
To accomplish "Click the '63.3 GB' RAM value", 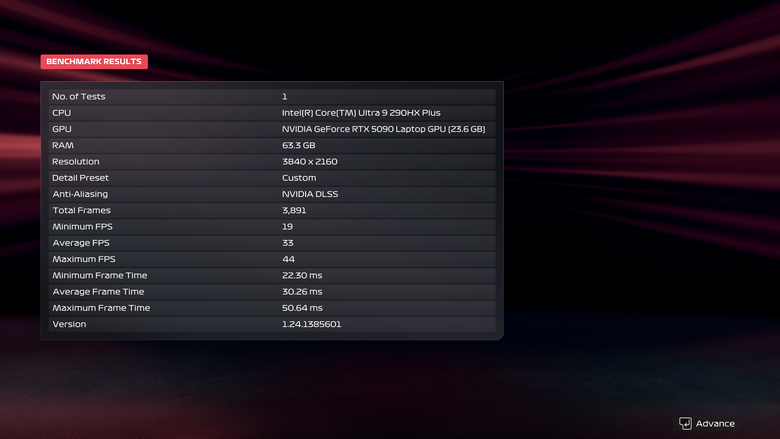I will coord(298,145).
